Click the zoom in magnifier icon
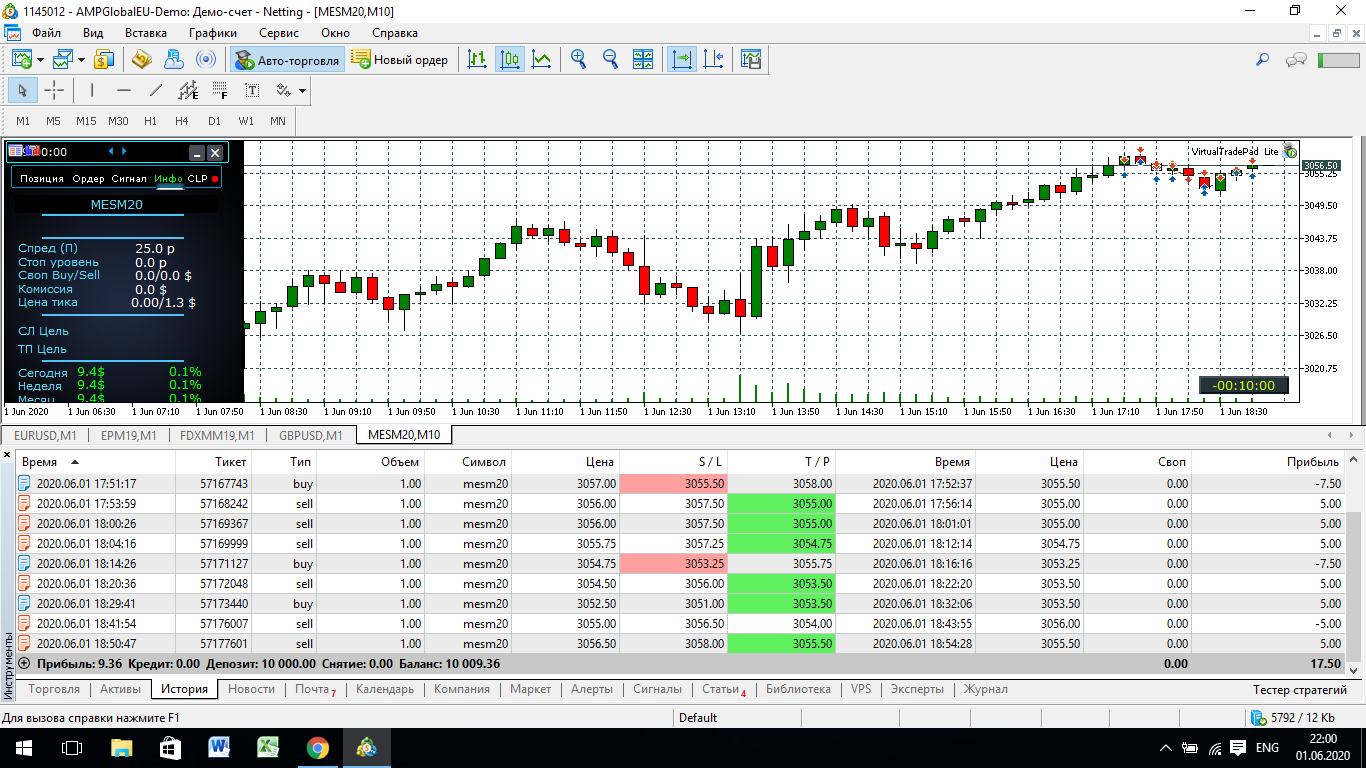The width and height of the screenshot is (1366, 768). click(578, 59)
